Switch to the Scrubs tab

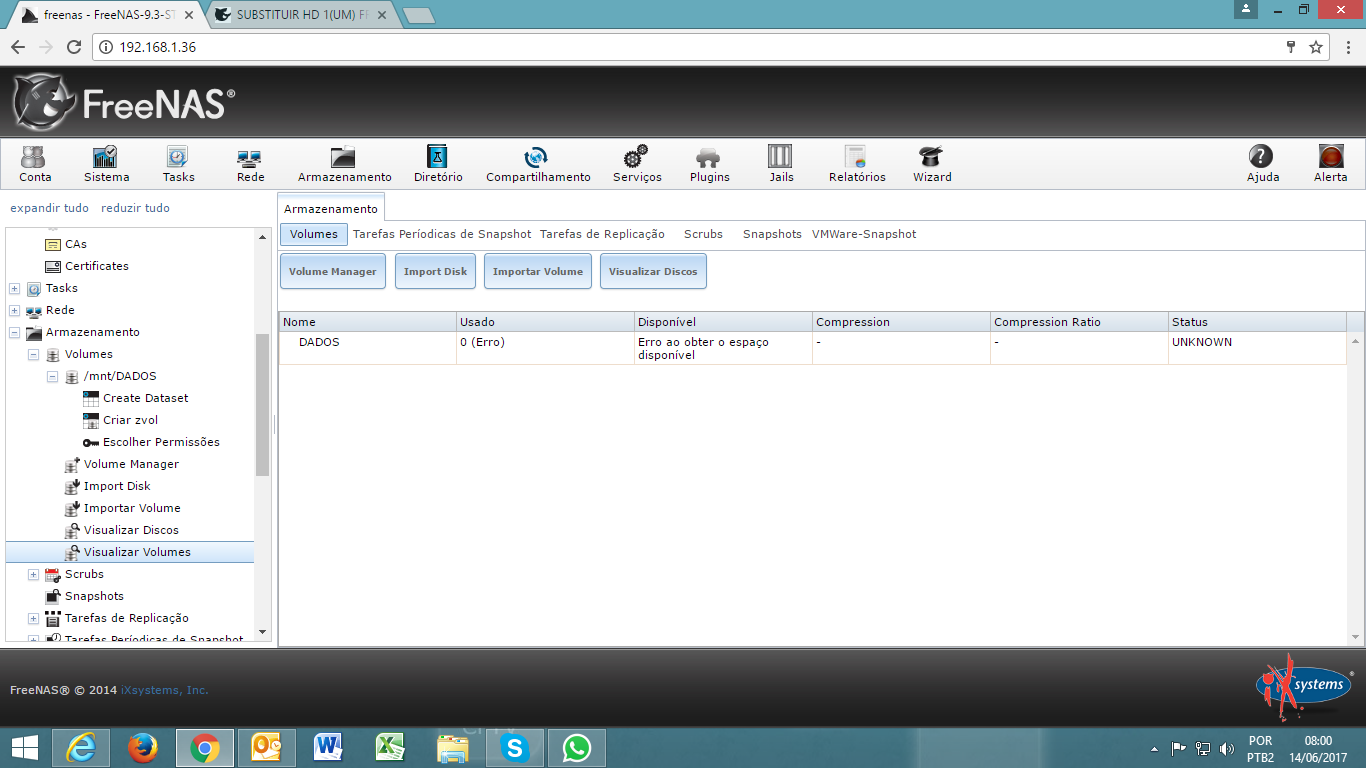[703, 234]
